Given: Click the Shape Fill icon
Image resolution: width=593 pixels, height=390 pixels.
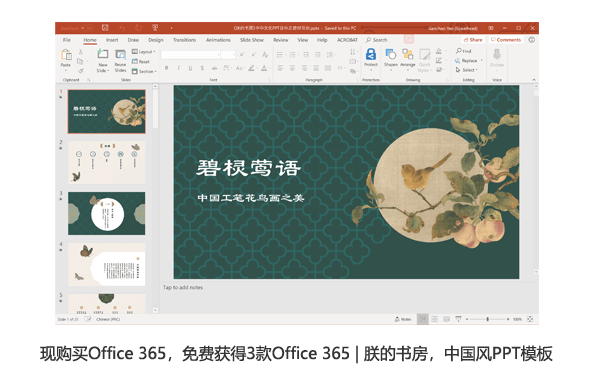Looking at the screenshot, I should click(x=439, y=51).
